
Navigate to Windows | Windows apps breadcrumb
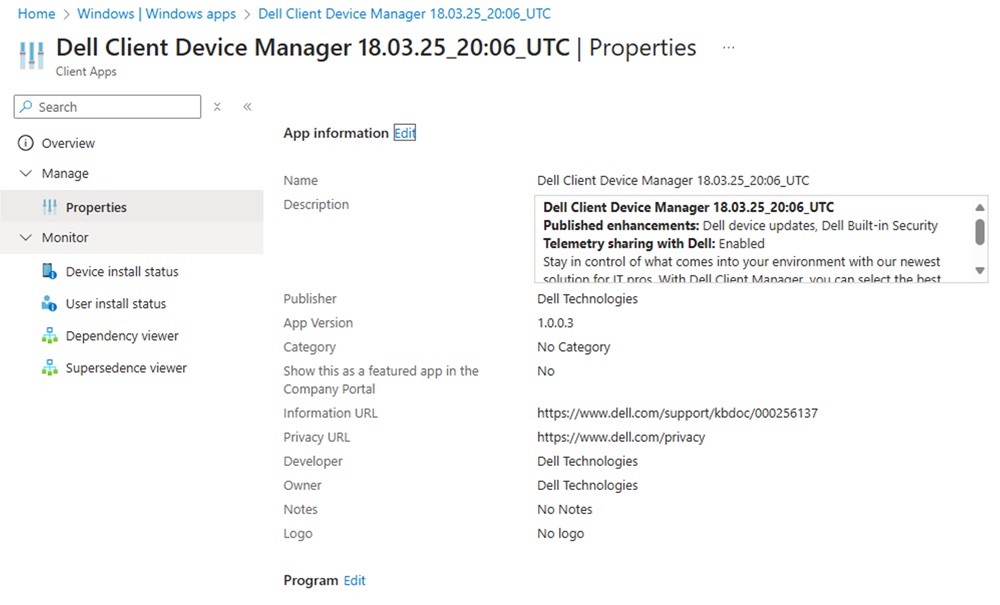point(156,13)
